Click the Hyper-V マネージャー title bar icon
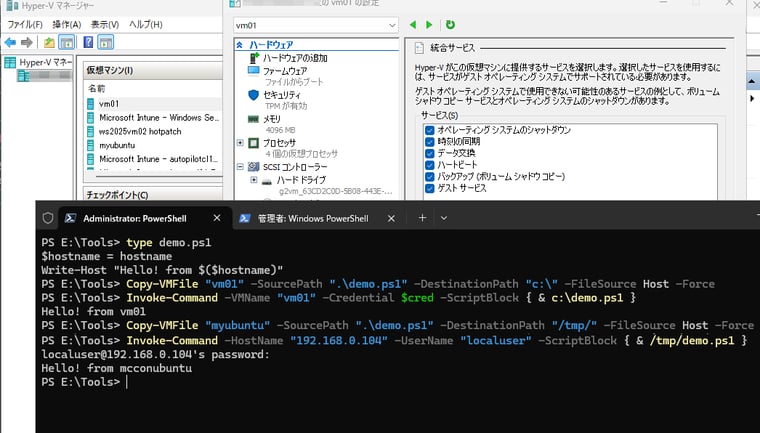The width and height of the screenshot is (760, 433). pyautogui.click(x=12, y=5)
